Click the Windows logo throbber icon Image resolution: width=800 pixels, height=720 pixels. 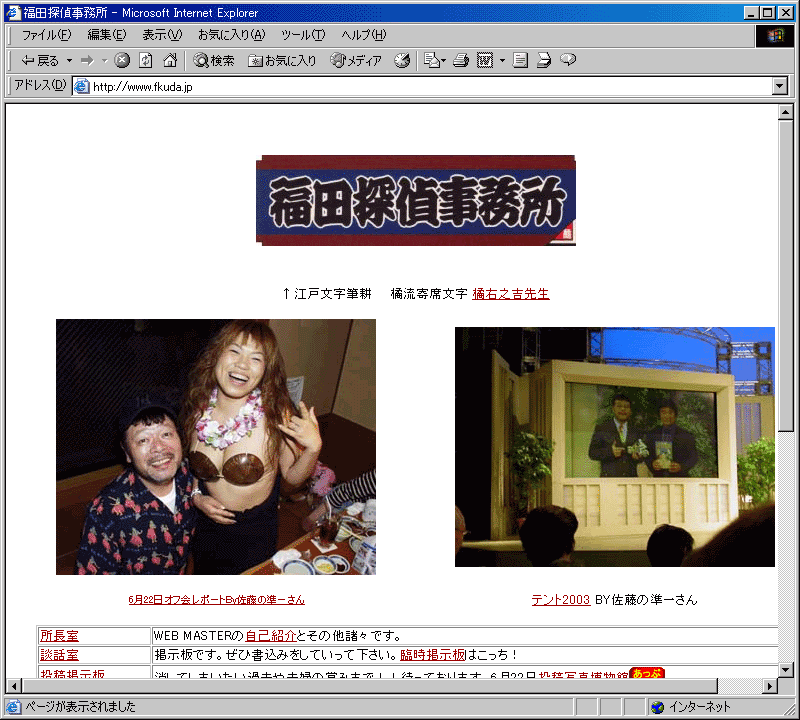pos(774,35)
